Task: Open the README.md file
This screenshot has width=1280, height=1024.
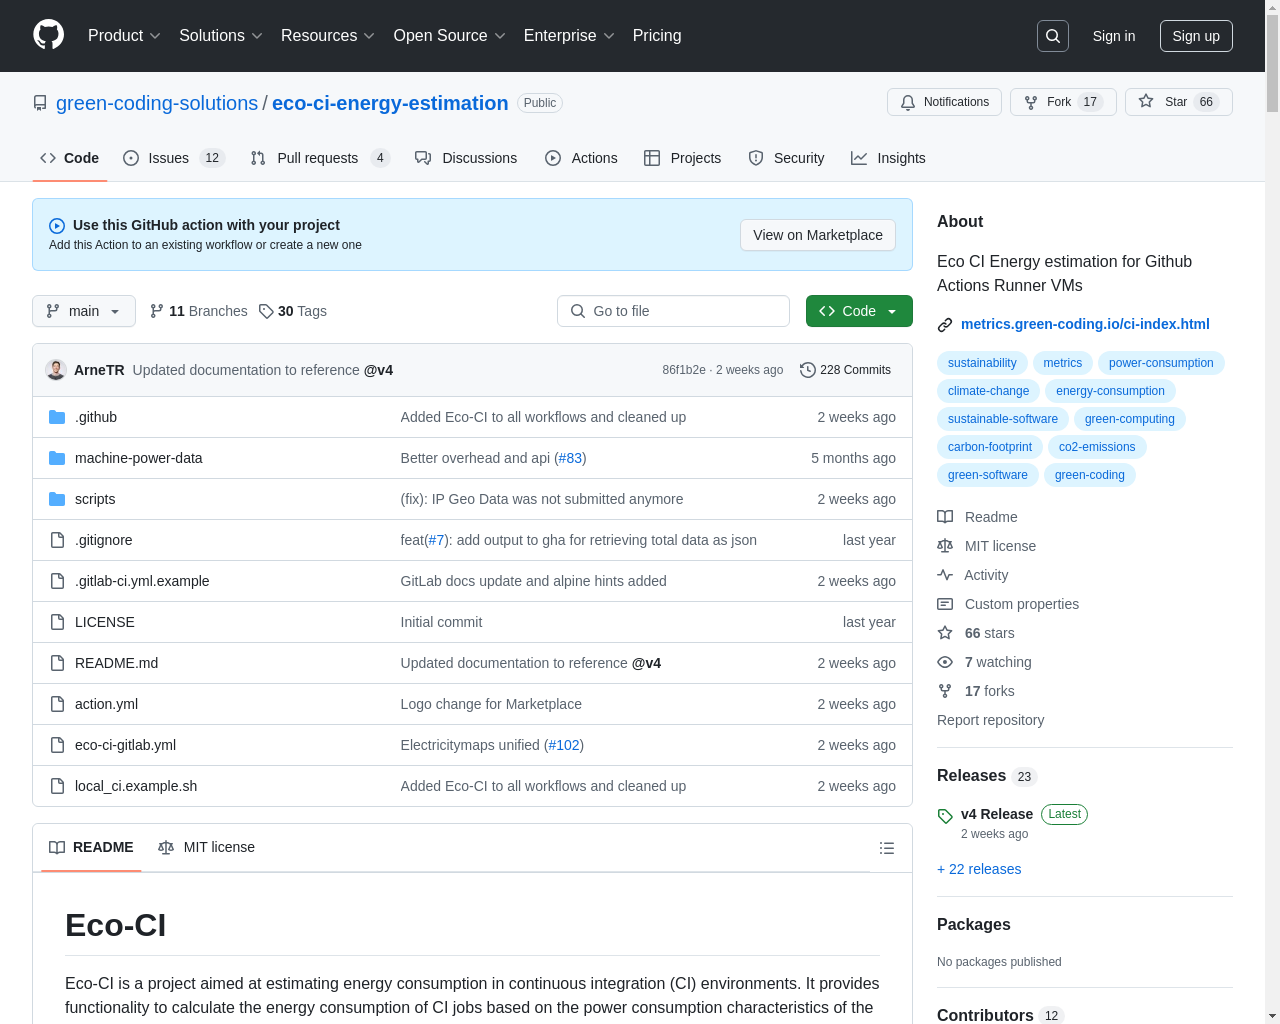Action: pyautogui.click(x=116, y=663)
